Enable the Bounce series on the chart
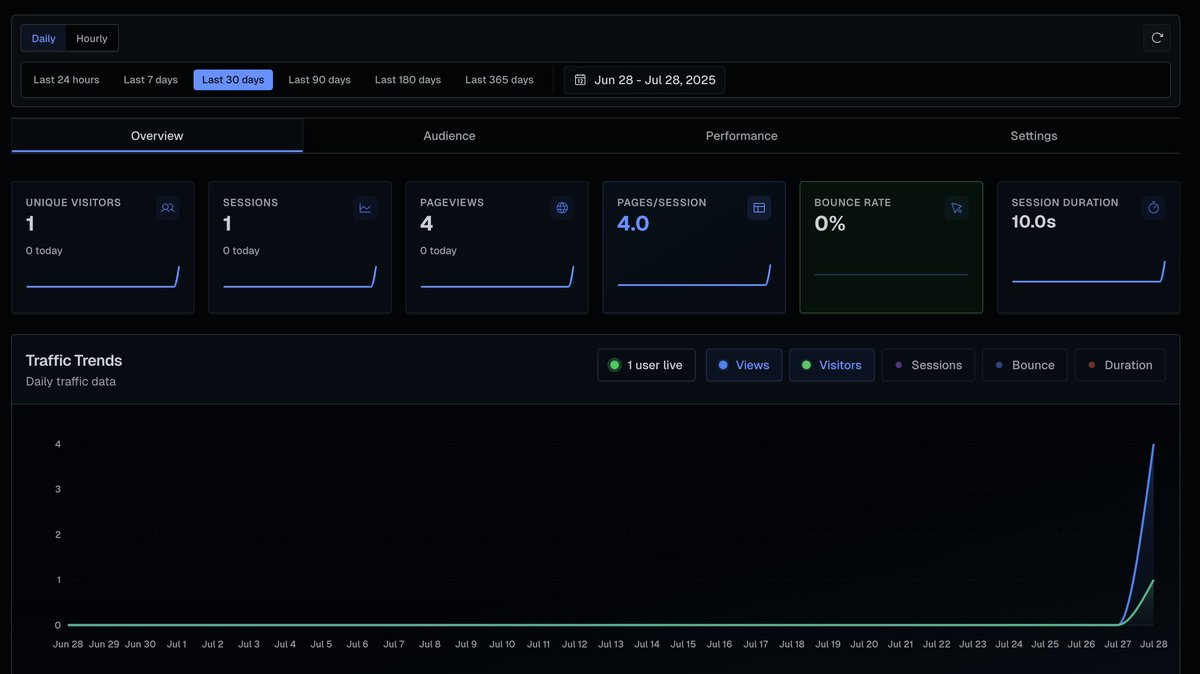This screenshot has height=674, width=1200. pyautogui.click(x=1024, y=364)
